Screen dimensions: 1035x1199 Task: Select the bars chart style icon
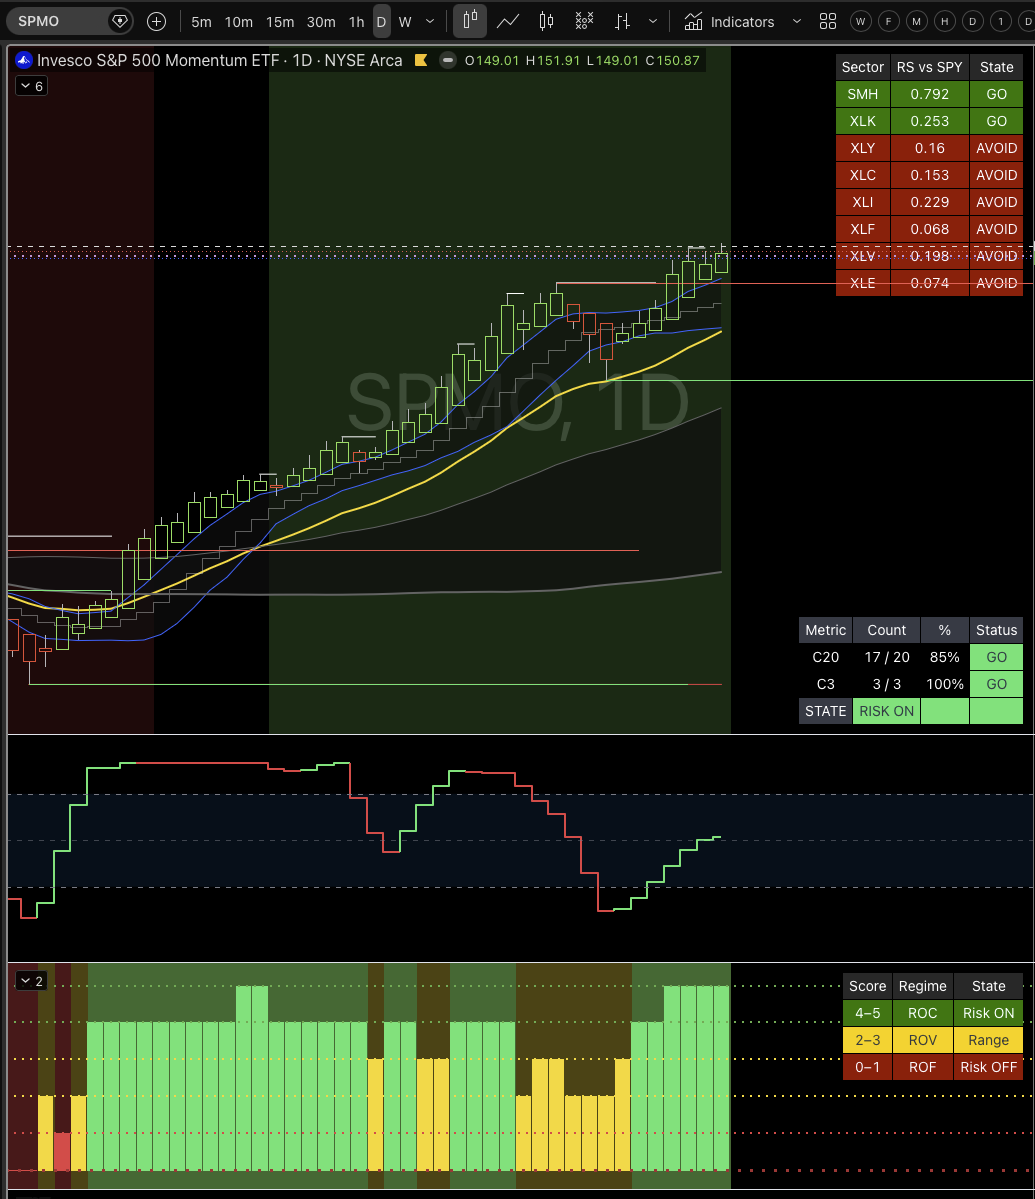[x=622, y=21]
